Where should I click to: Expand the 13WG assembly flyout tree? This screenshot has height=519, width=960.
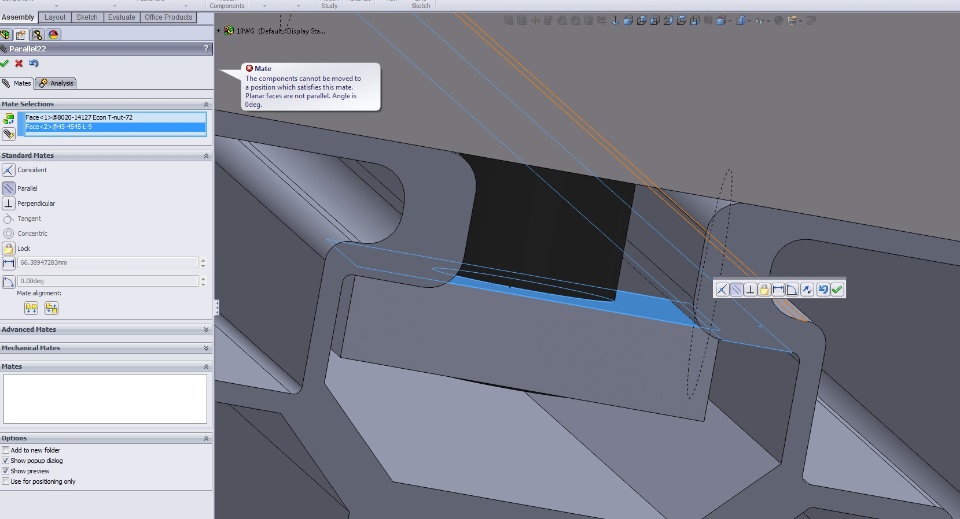pyautogui.click(x=219, y=31)
